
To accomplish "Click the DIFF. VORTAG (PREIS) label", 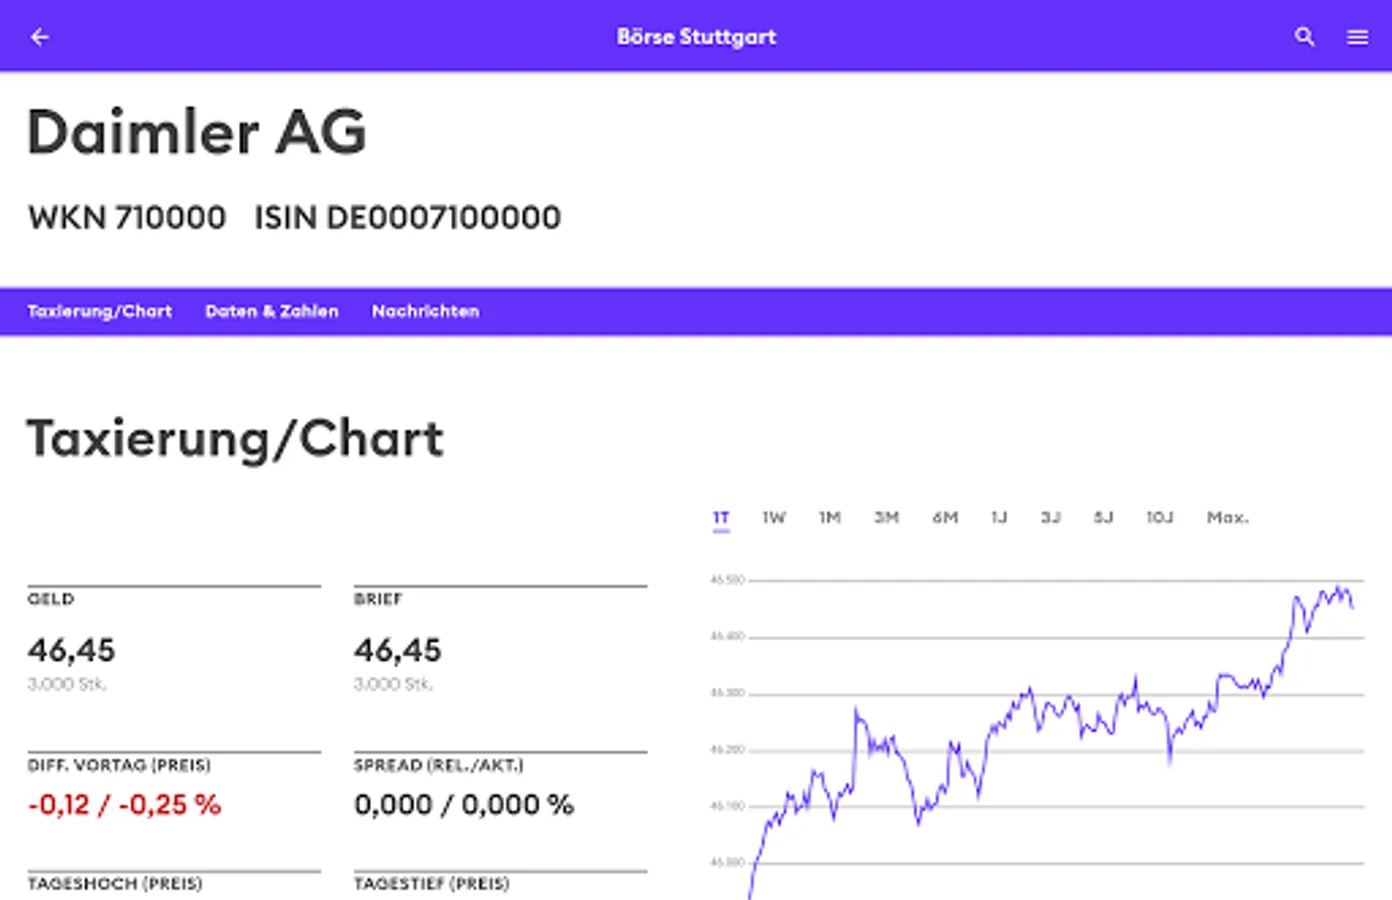I will pyautogui.click(x=119, y=765).
